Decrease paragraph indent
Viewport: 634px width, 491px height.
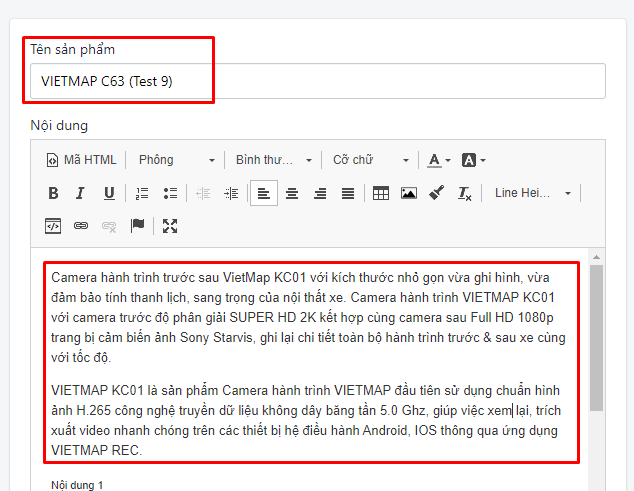(203, 193)
